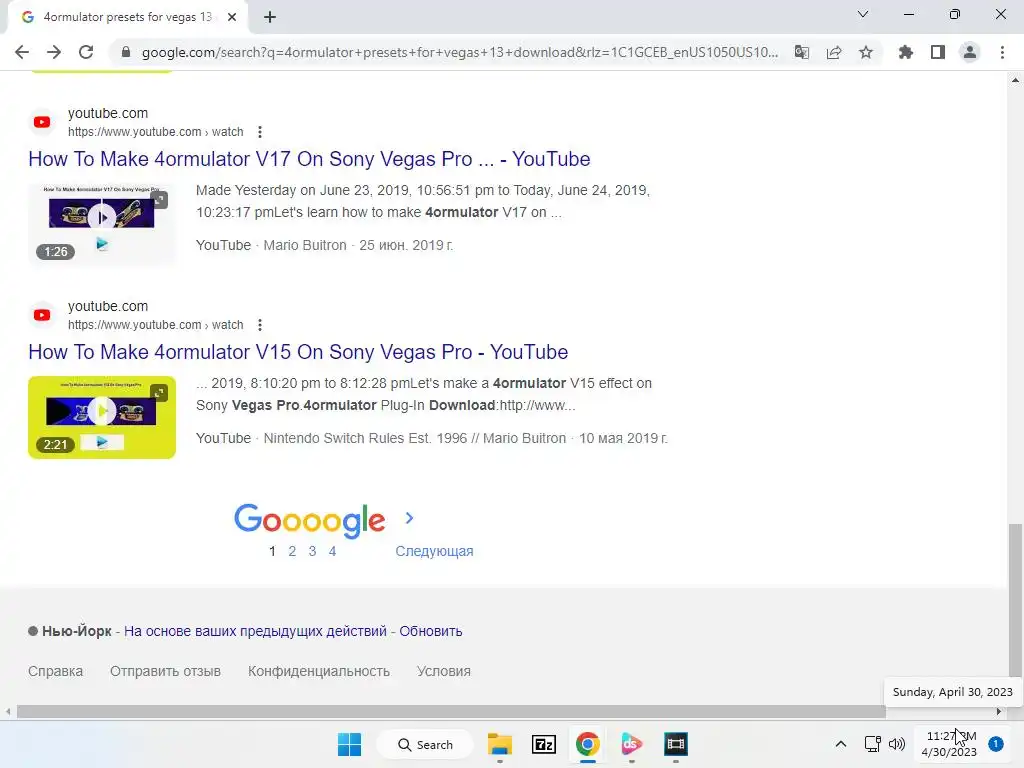Click the taskbar Search box
Screen dimensions: 1024x768
426,744
